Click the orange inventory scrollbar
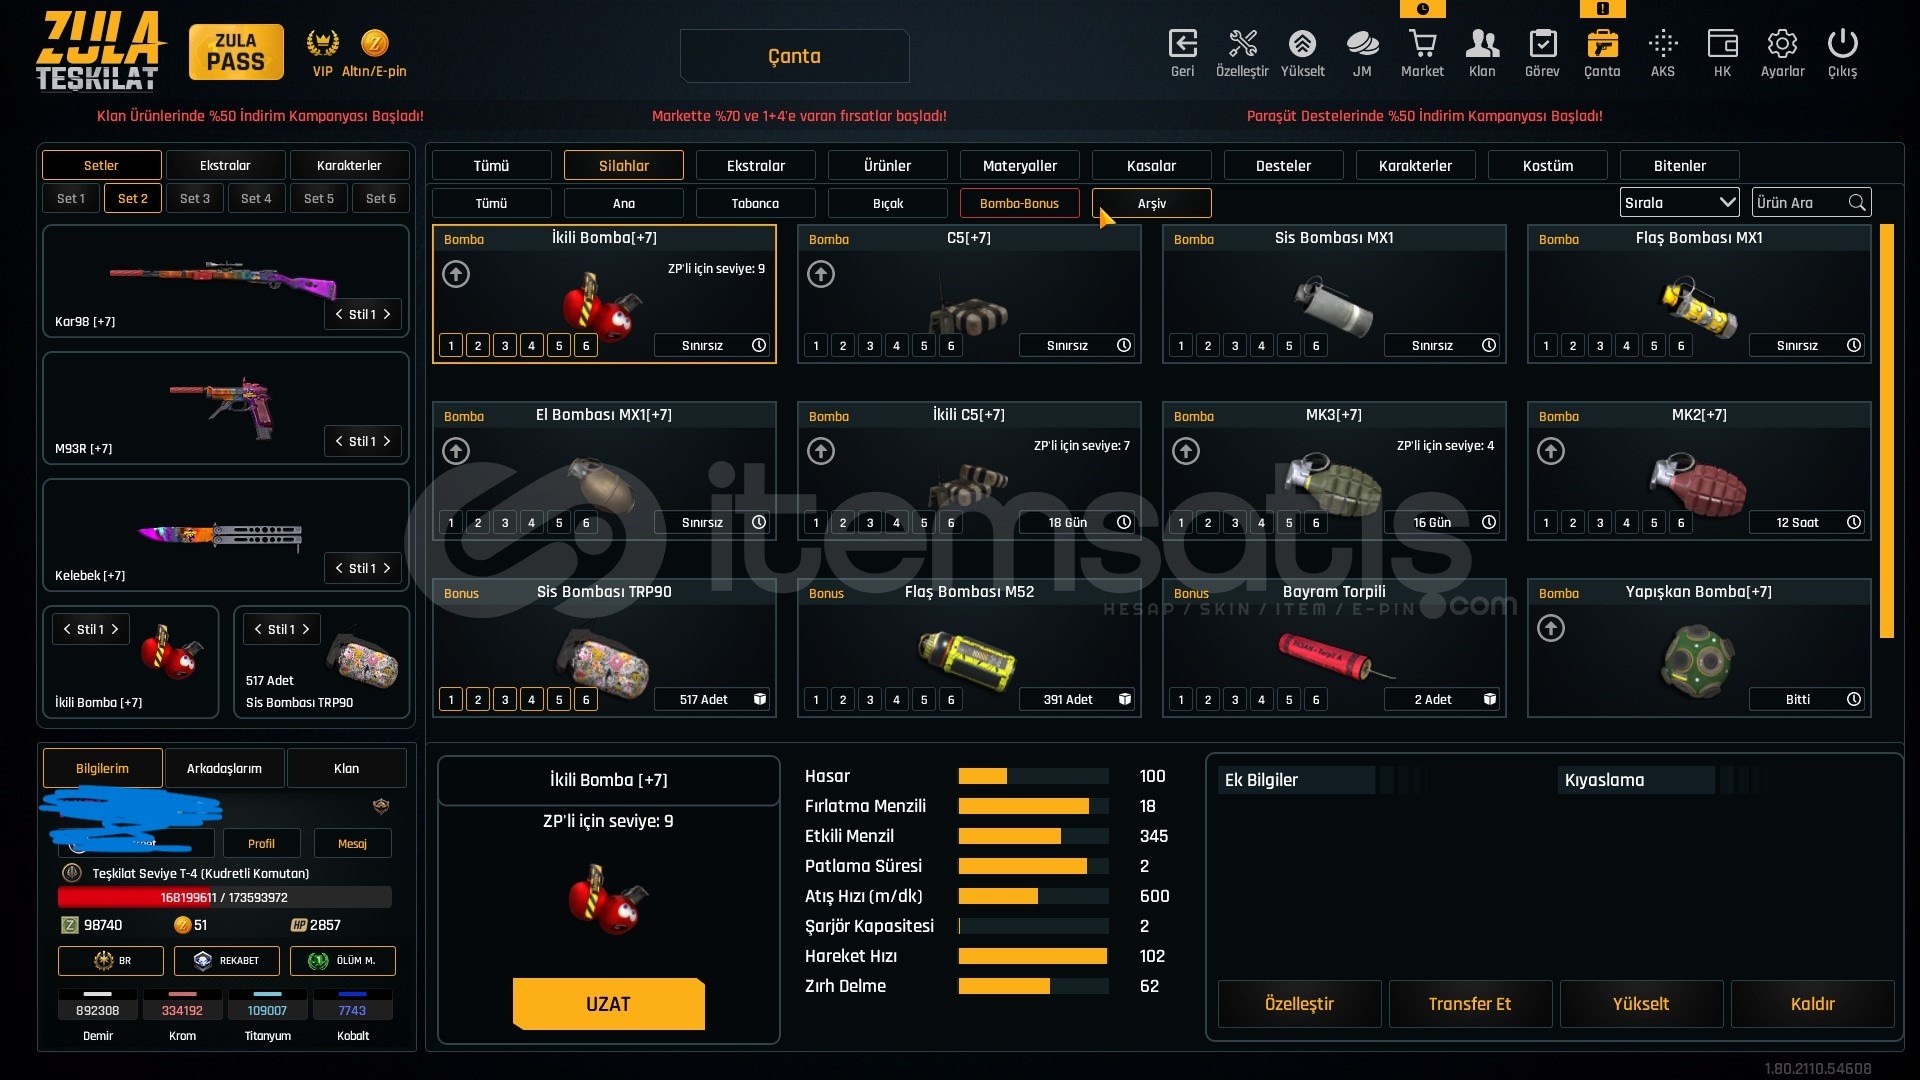Viewport: 1920px width, 1080px height. coord(1886,430)
